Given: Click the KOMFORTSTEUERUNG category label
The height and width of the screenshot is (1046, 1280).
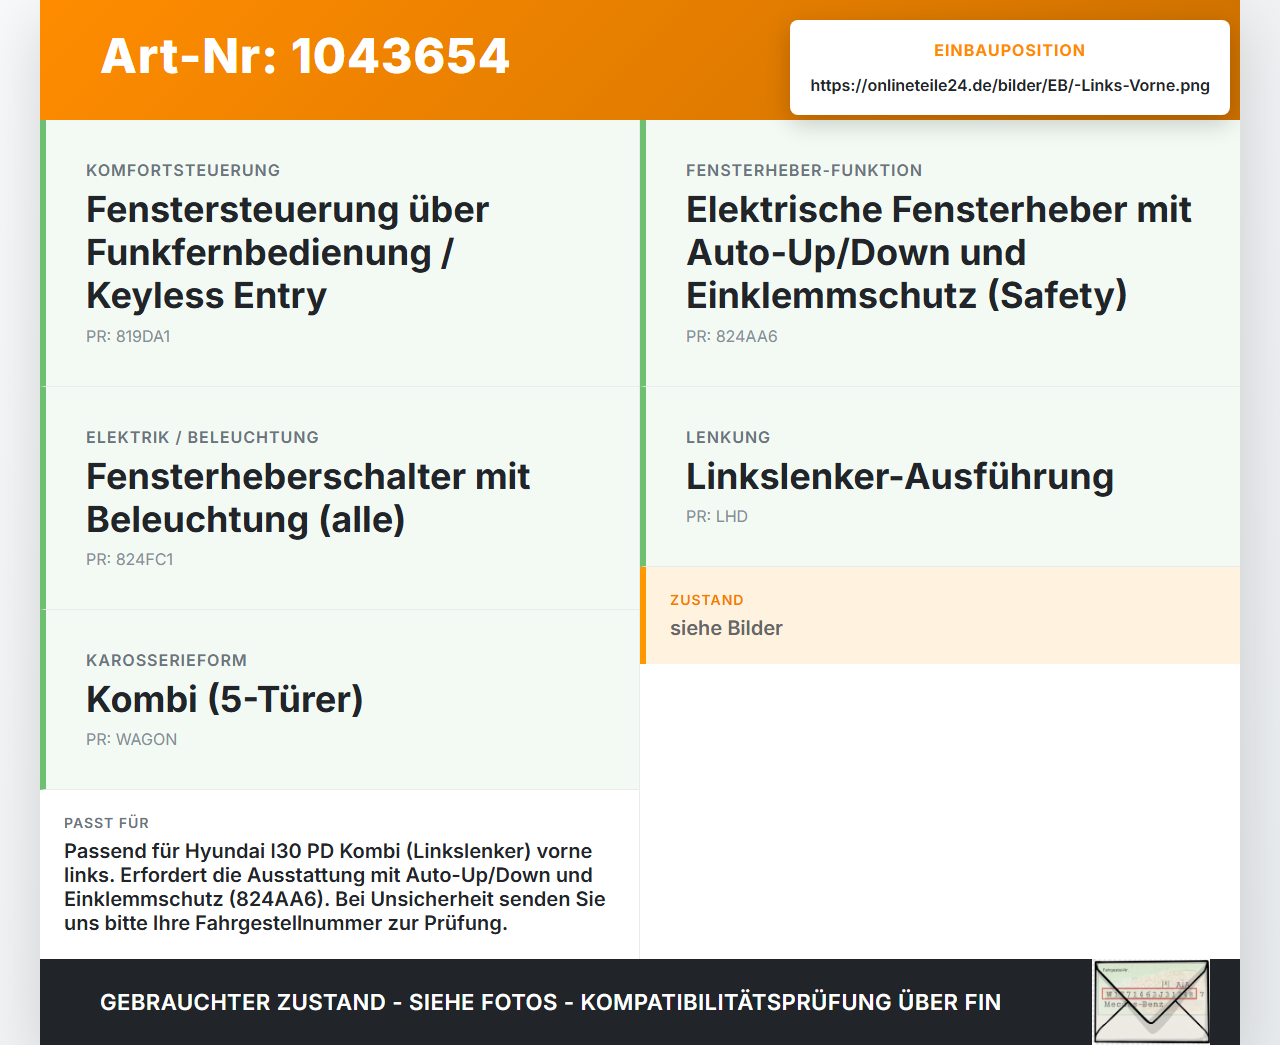Looking at the screenshot, I should tap(183, 171).
